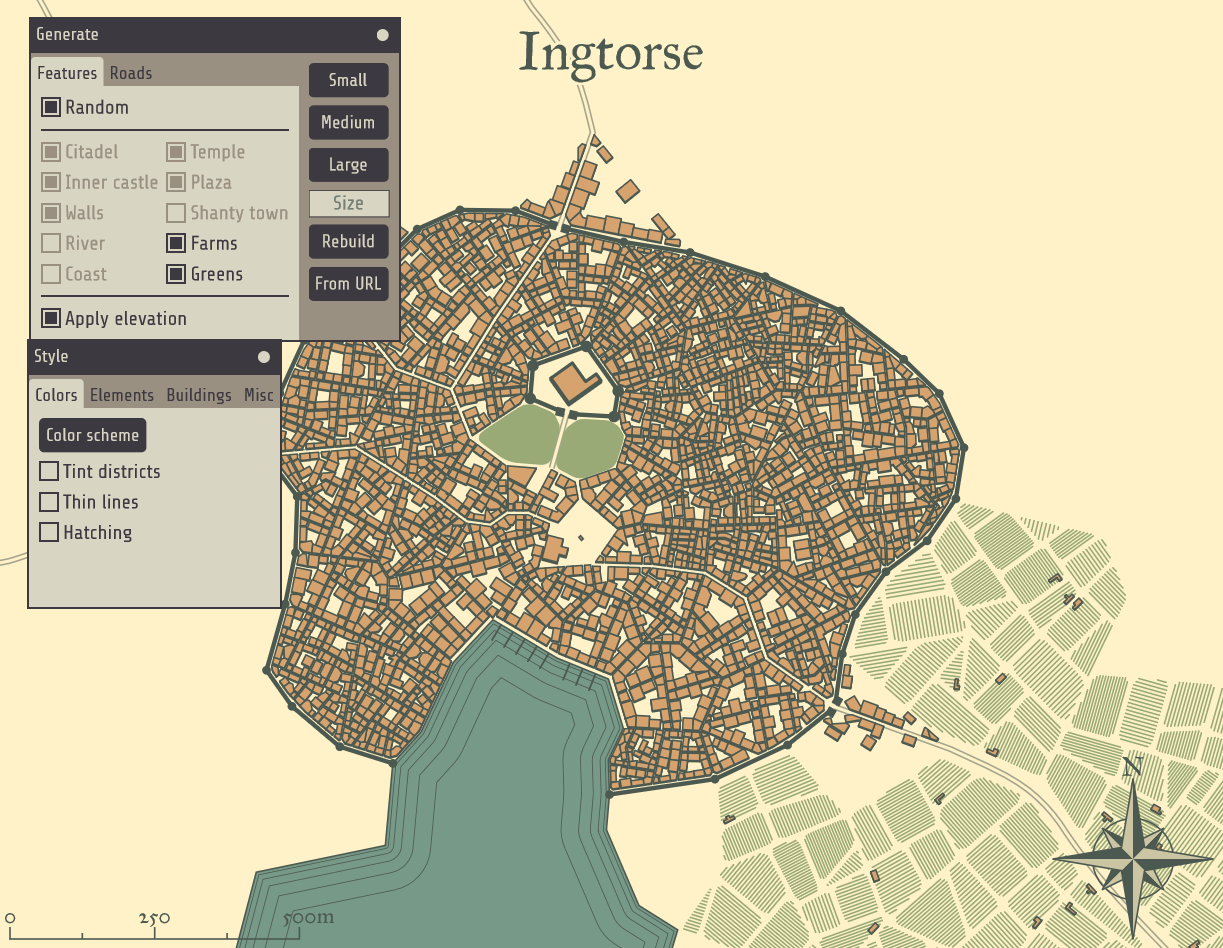Open the Buildings tab in the Style panel

point(199,395)
